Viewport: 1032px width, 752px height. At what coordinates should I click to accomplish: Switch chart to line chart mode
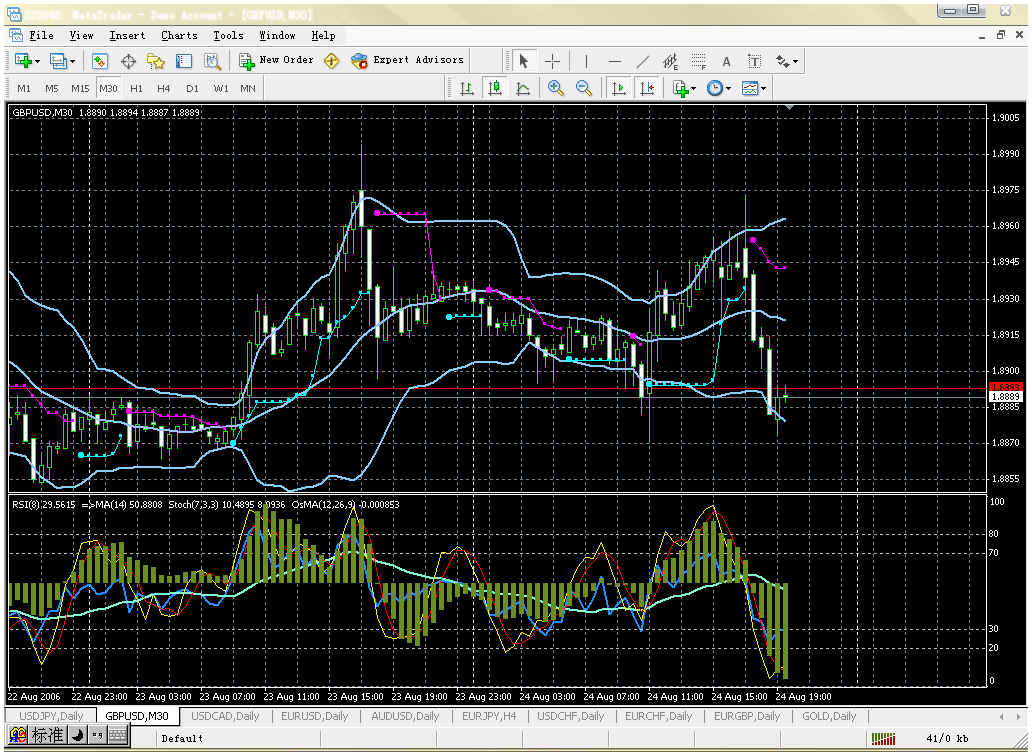click(x=522, y=88)
